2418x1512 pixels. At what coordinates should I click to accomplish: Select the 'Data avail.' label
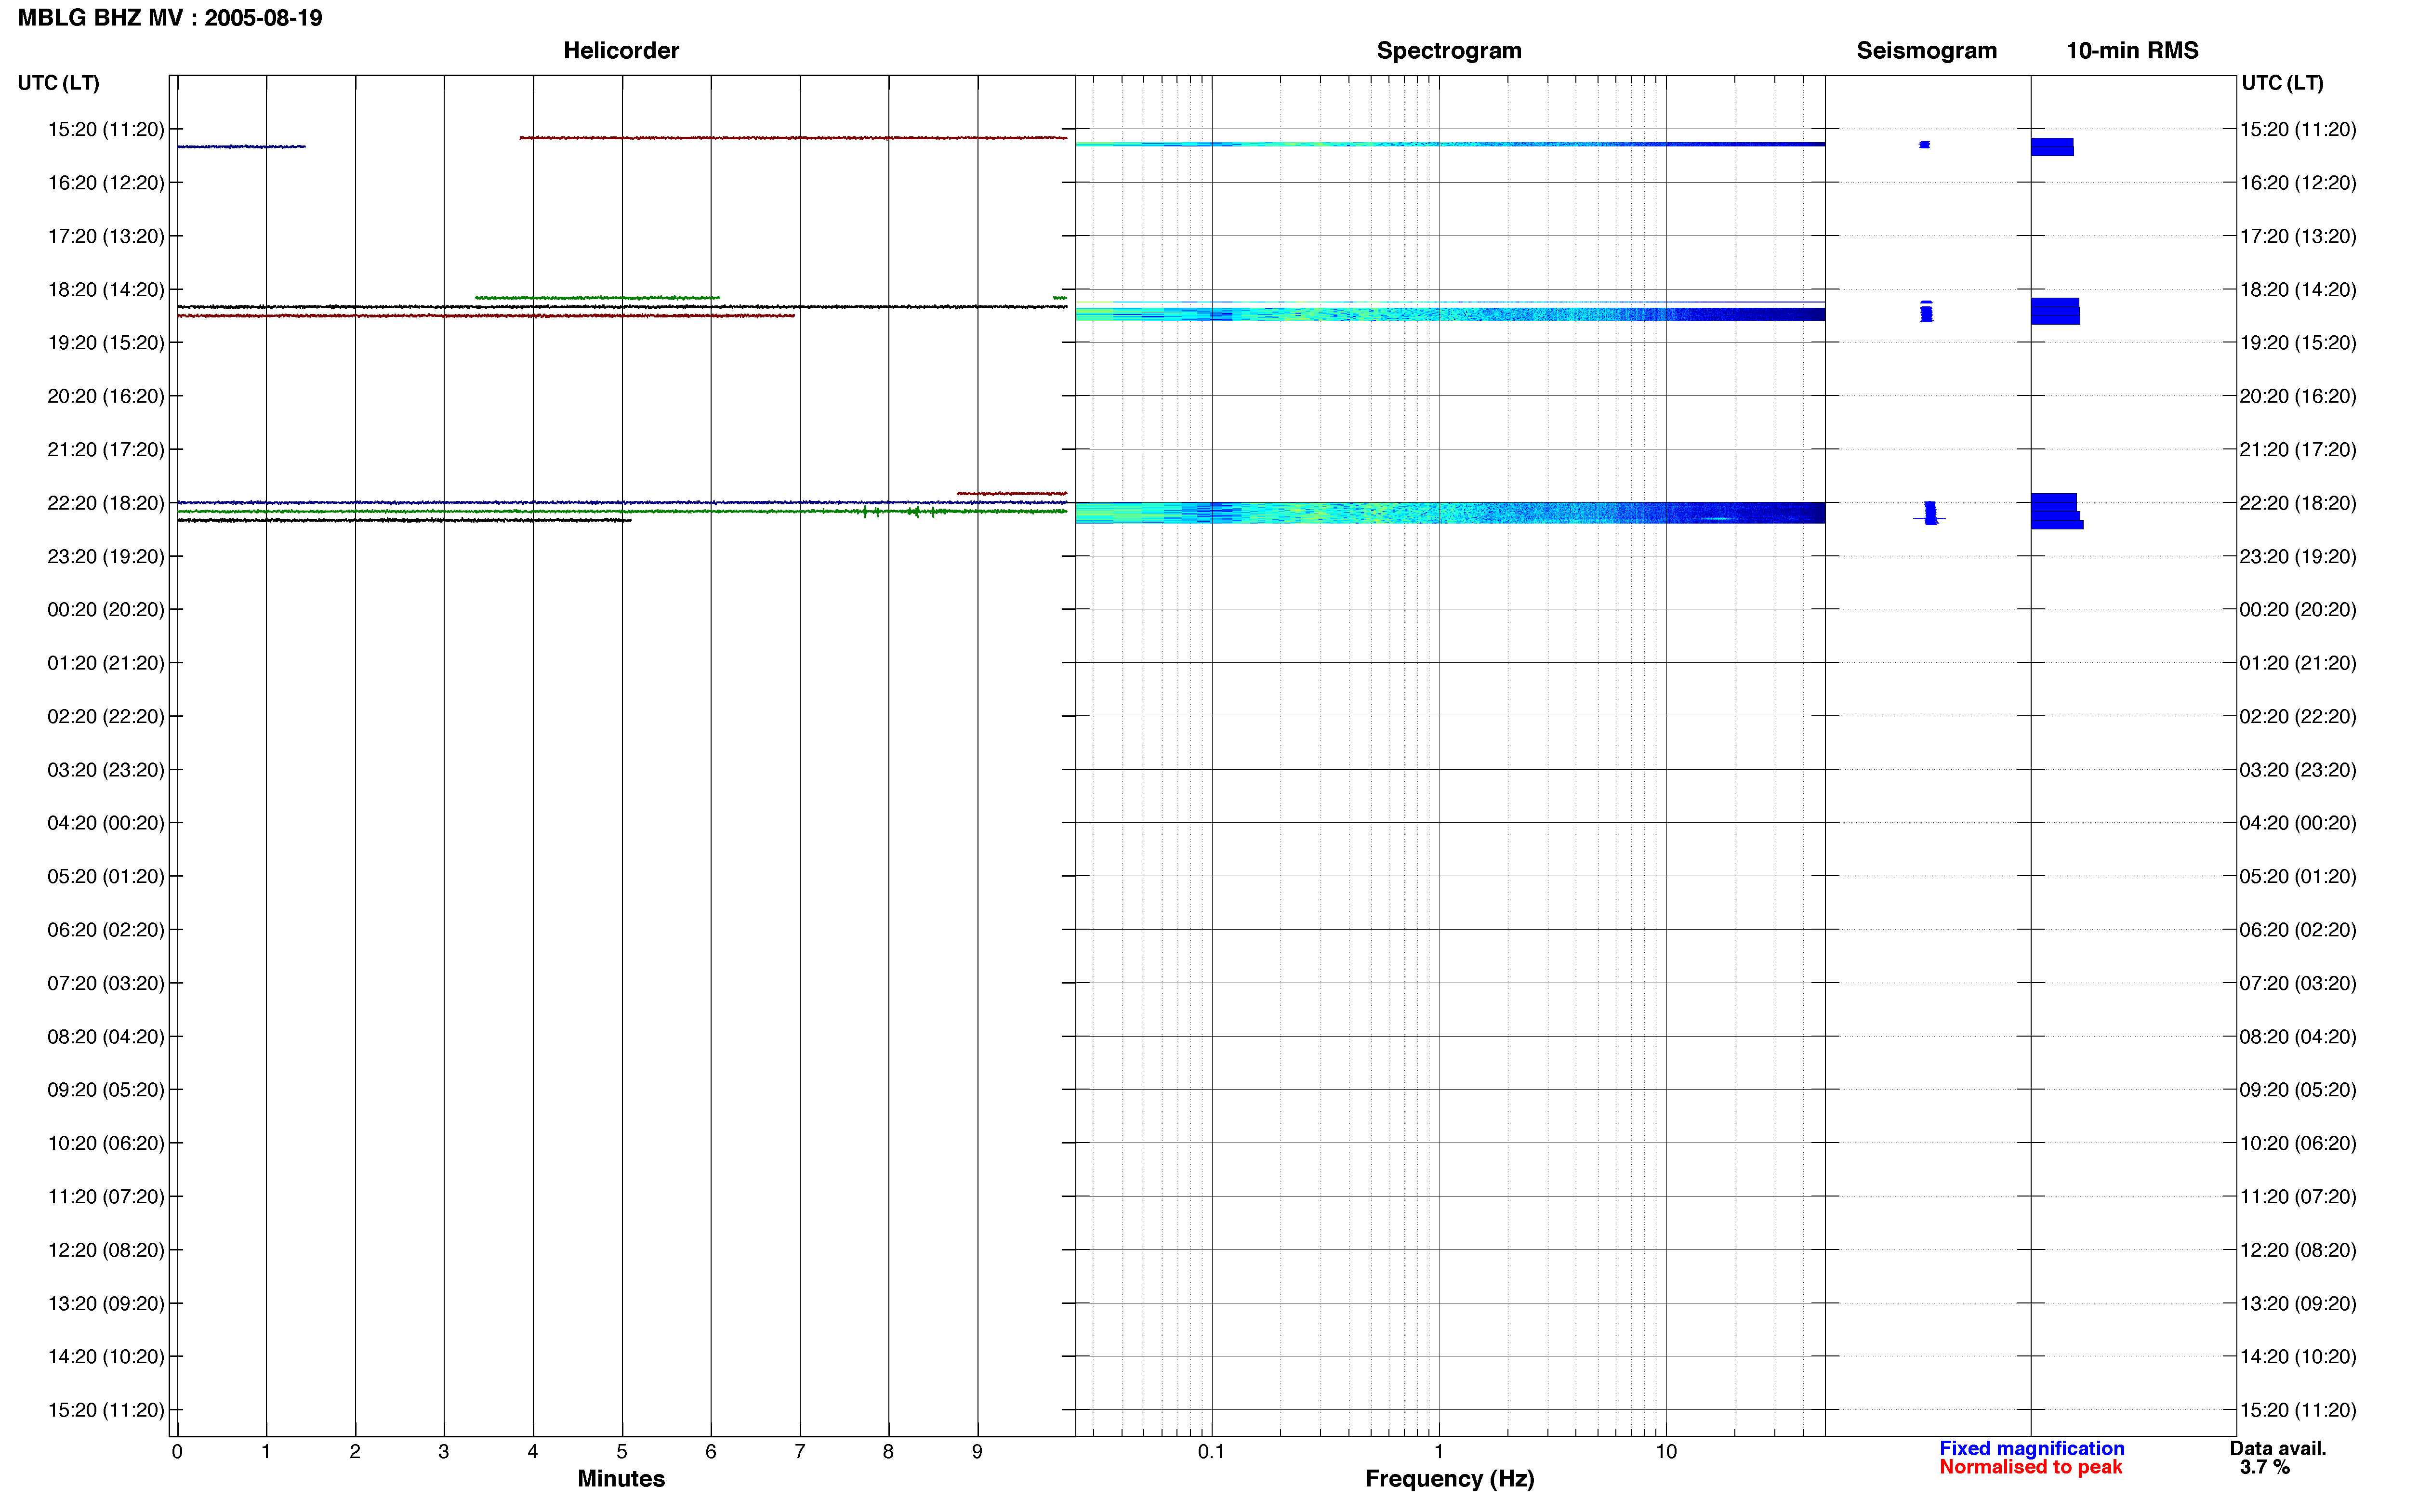(x=2278, y=1448)
